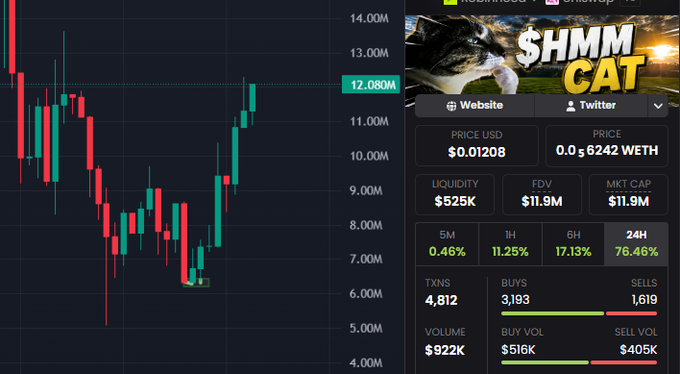Click the SELLS count 1,619
Screen dimensions: 680x374
point(644,300)
